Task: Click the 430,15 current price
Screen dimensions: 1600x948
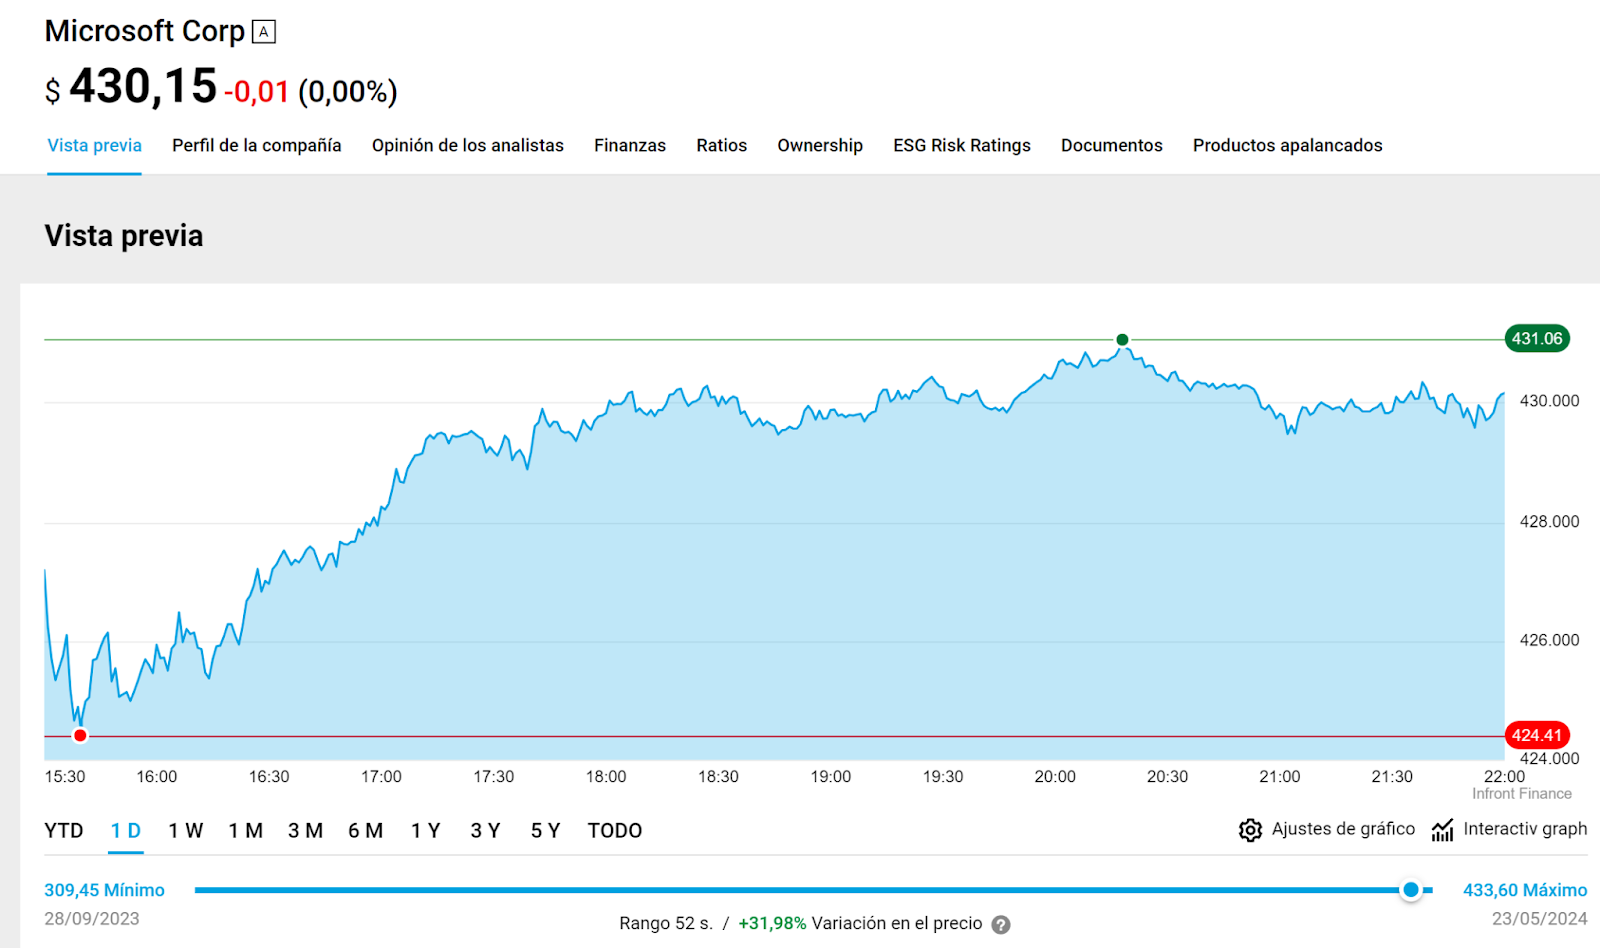Action: pyautogui.click(x=143, y=86)
